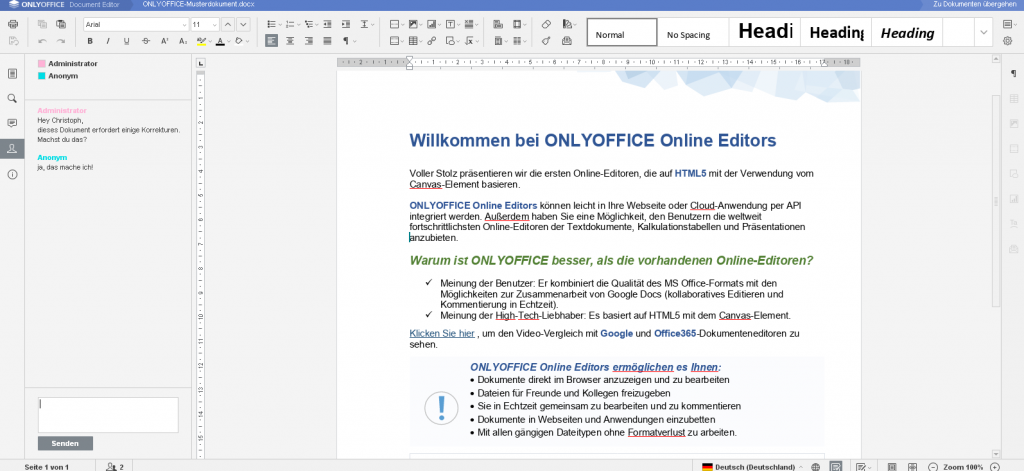This screenshot has width=1024, height=471.
Task: Click the Print icon in toolbar
Action: [x=13, y=25]
